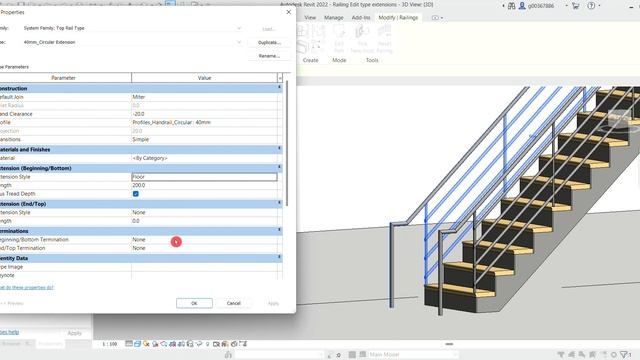The height and width of the screenshot is (360, 640).
Task: Open the Manage ribbon tab
Action: [x=333, y=18]
